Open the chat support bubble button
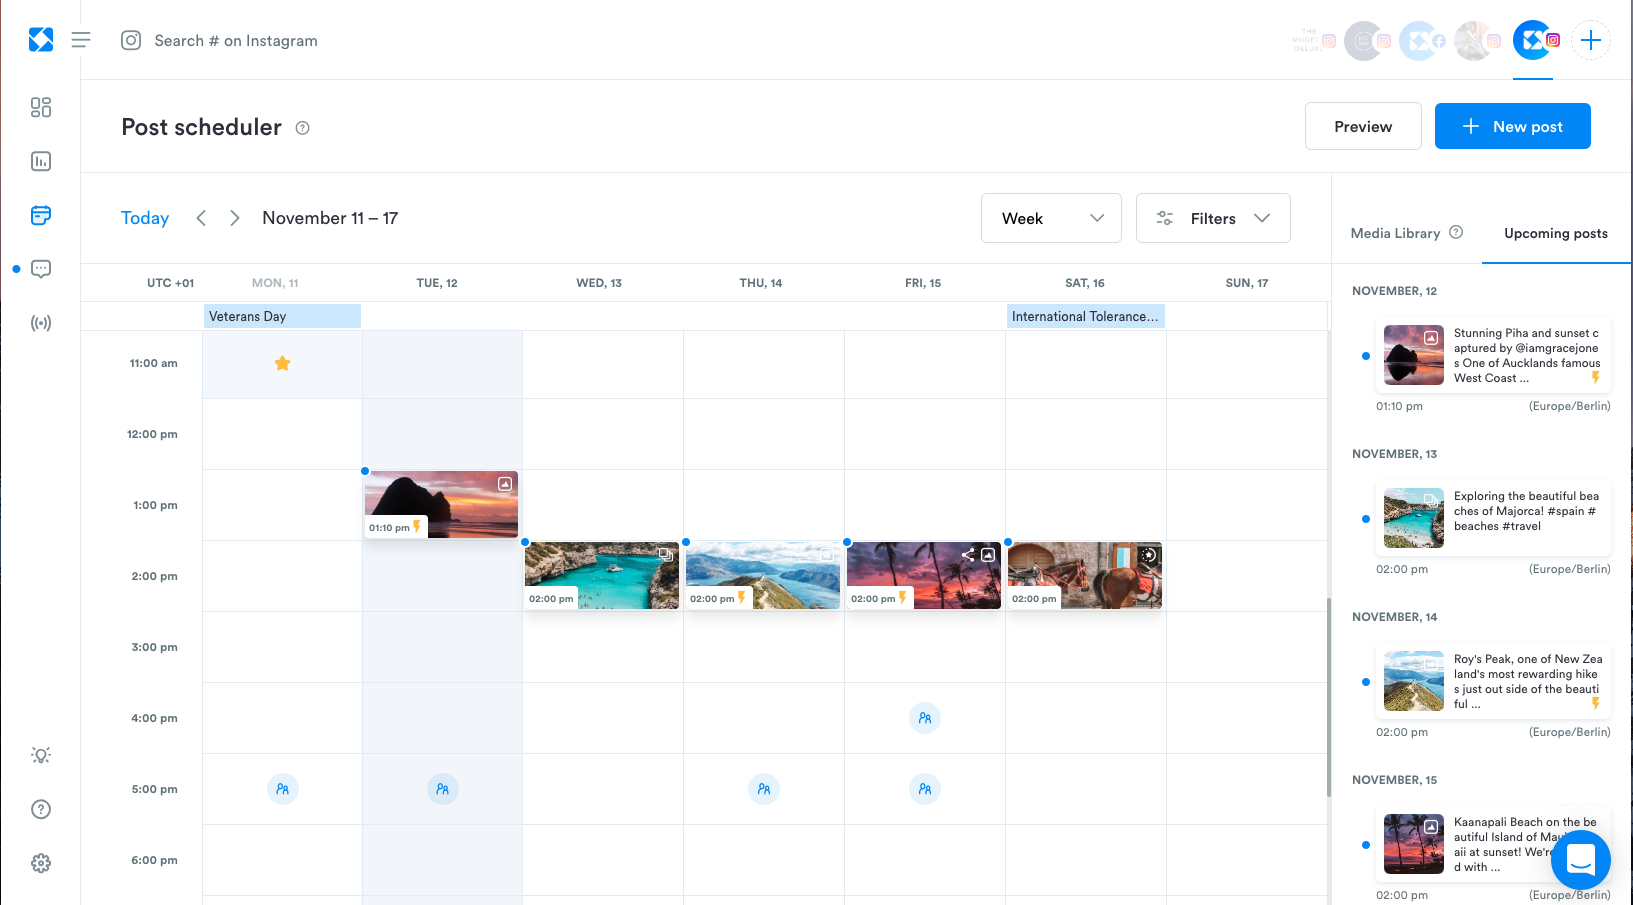Screen dimensions: 1633x905 tap(1581, 859)
